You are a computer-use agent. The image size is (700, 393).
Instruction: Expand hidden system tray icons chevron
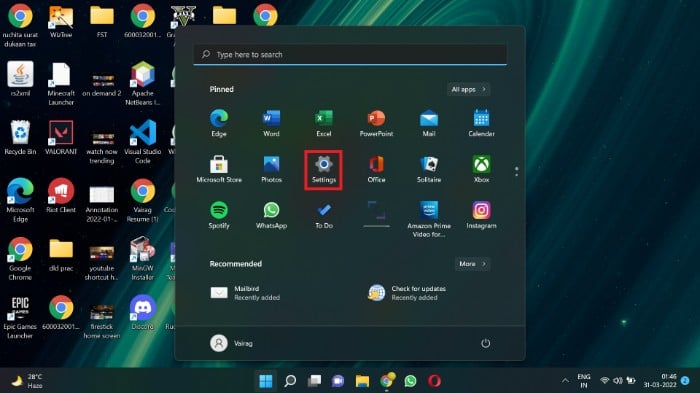pos(565,381)
